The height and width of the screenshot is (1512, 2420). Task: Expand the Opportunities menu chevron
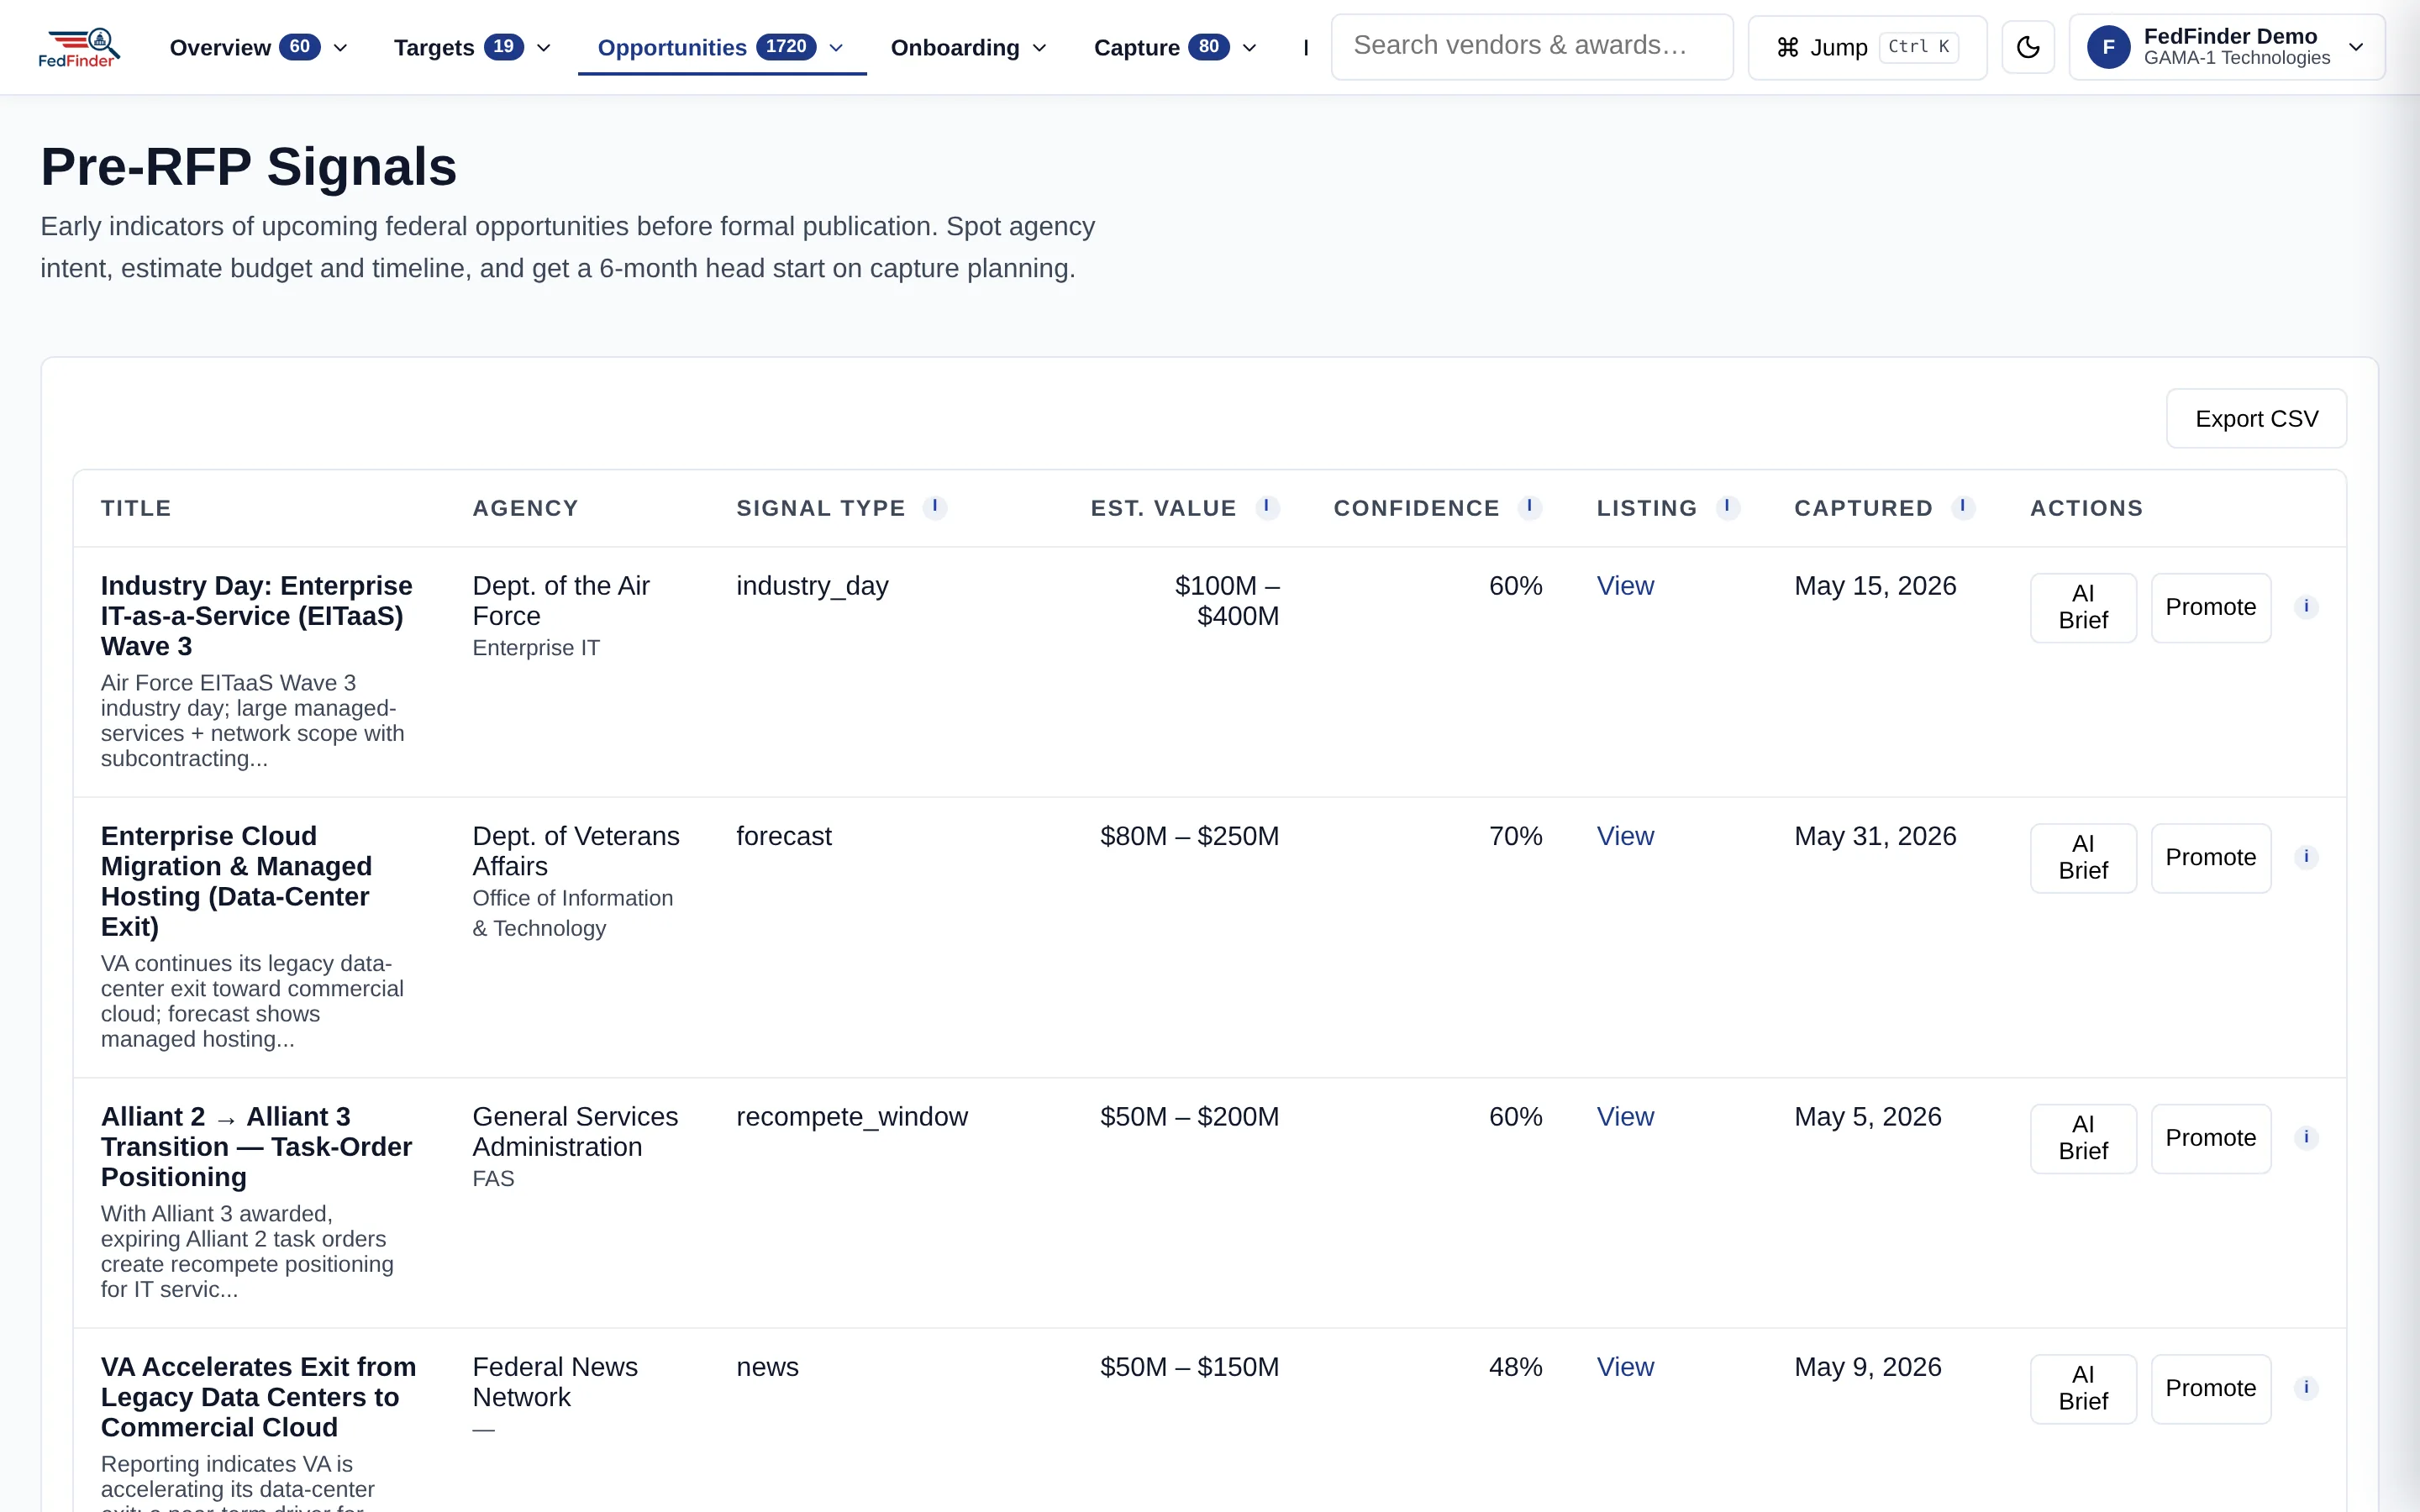pyautogui.click(x=837, y=48)
